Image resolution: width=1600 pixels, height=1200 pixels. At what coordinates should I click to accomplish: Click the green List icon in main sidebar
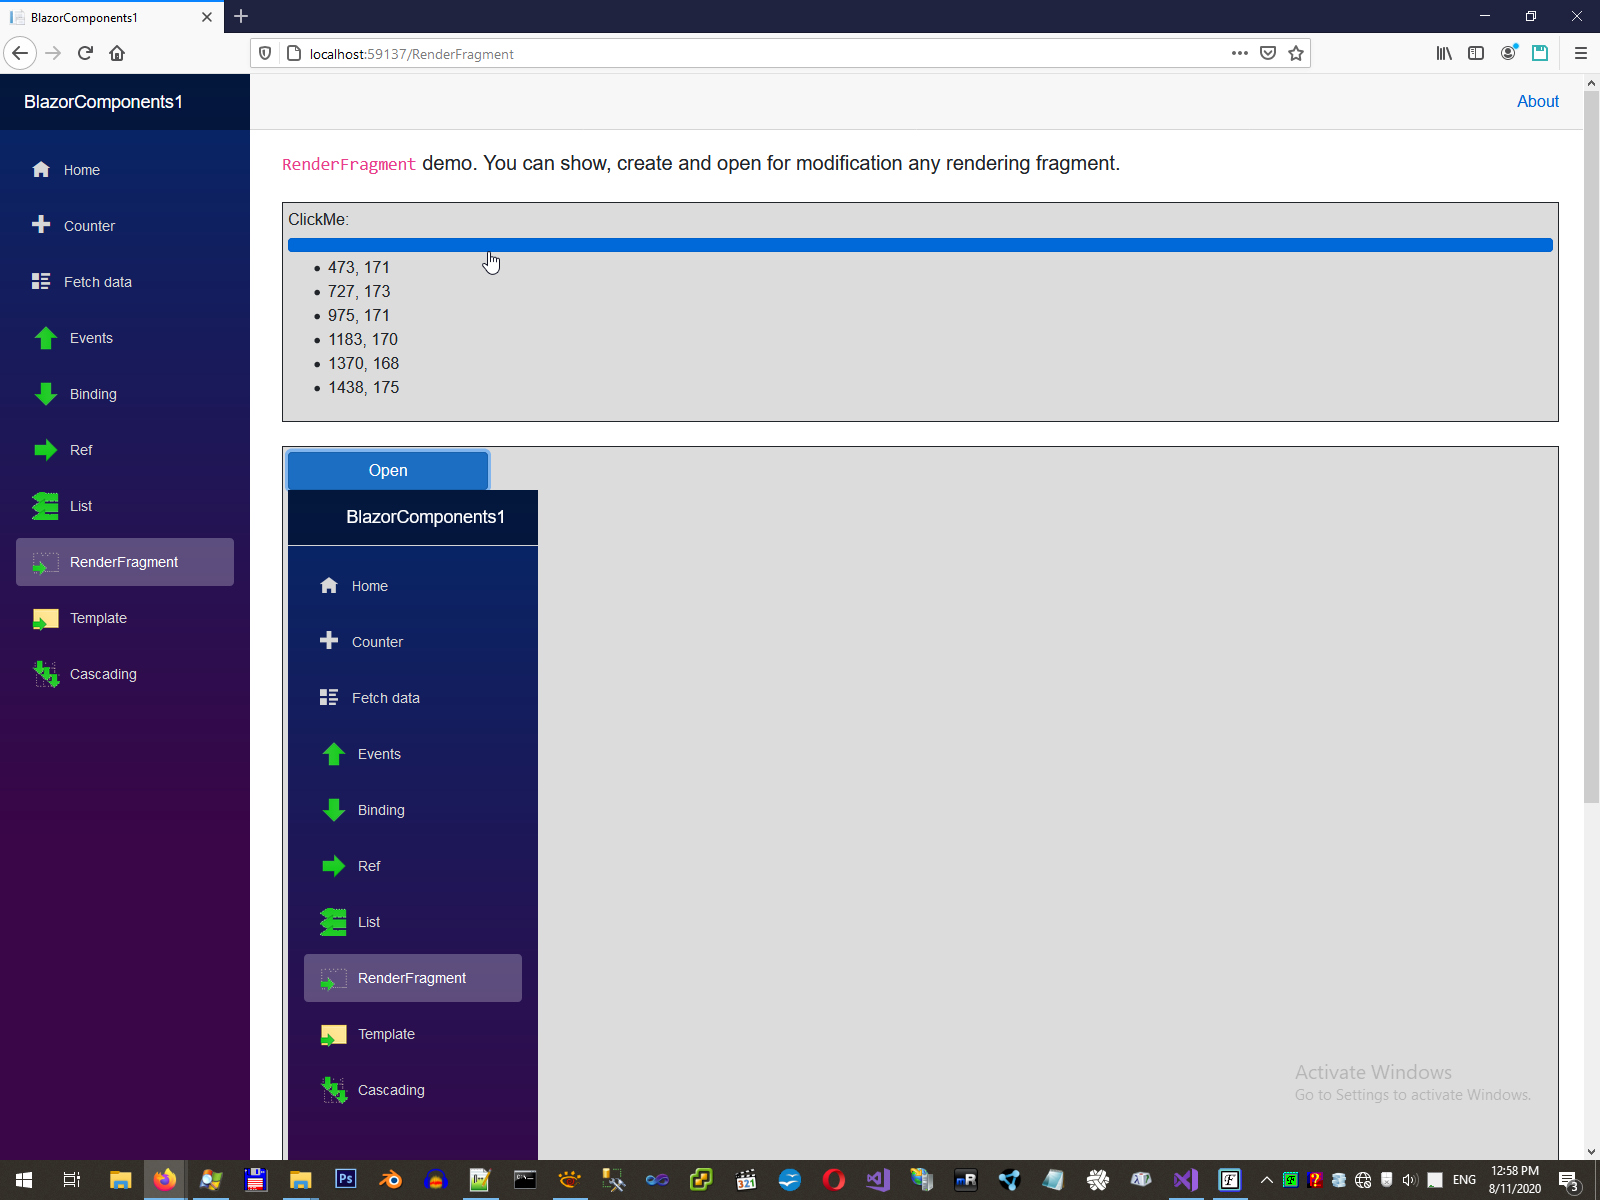tap(46, 506)
